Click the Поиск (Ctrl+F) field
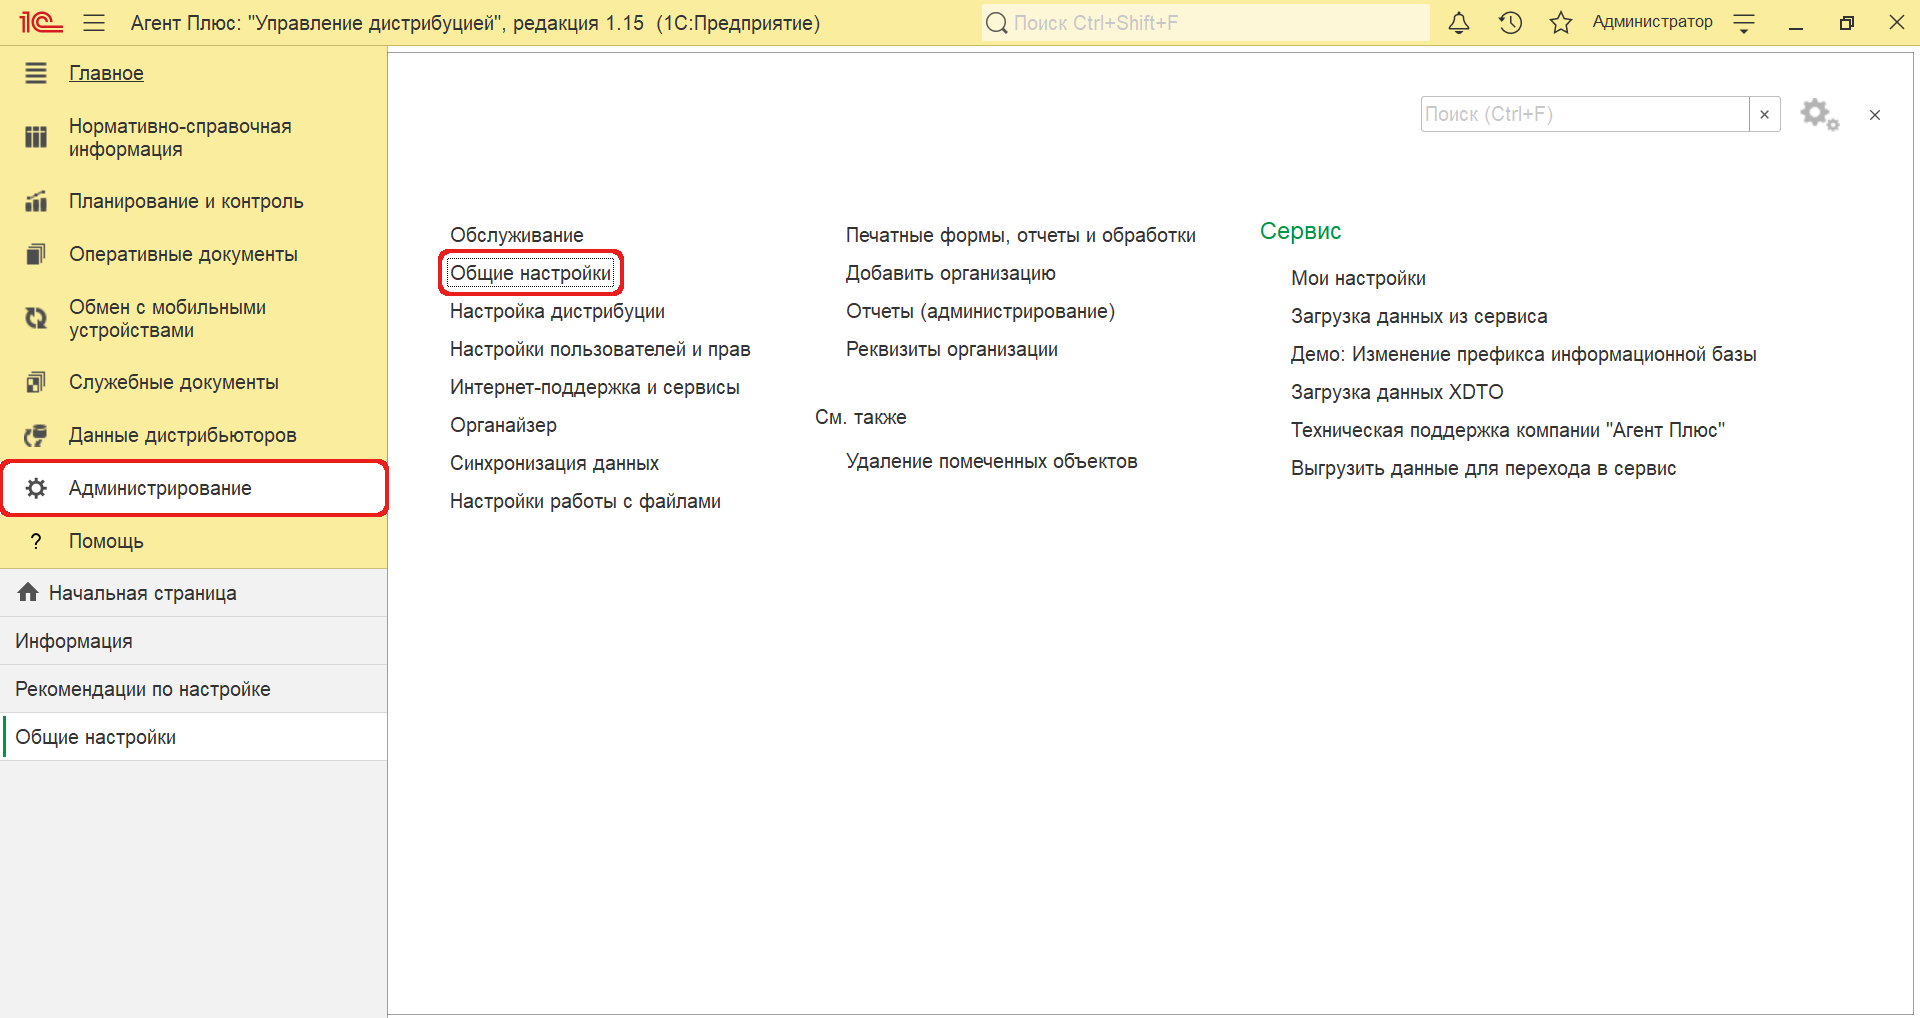This screenshot has width=1920, height=1018. point(1585,114)
